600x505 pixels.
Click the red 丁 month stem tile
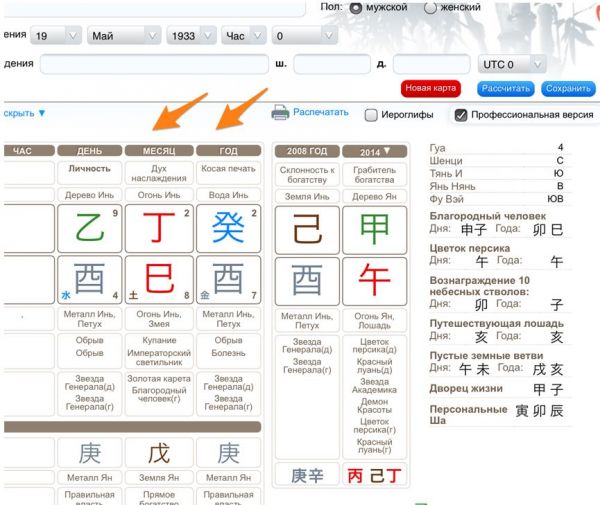click(x=159, y=229)
